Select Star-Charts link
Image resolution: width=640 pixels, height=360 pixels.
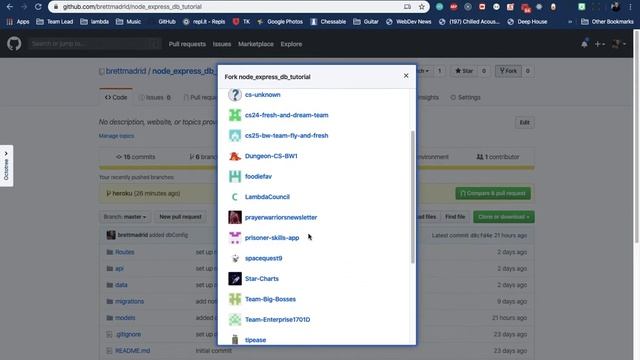click(x=262, y=278)
